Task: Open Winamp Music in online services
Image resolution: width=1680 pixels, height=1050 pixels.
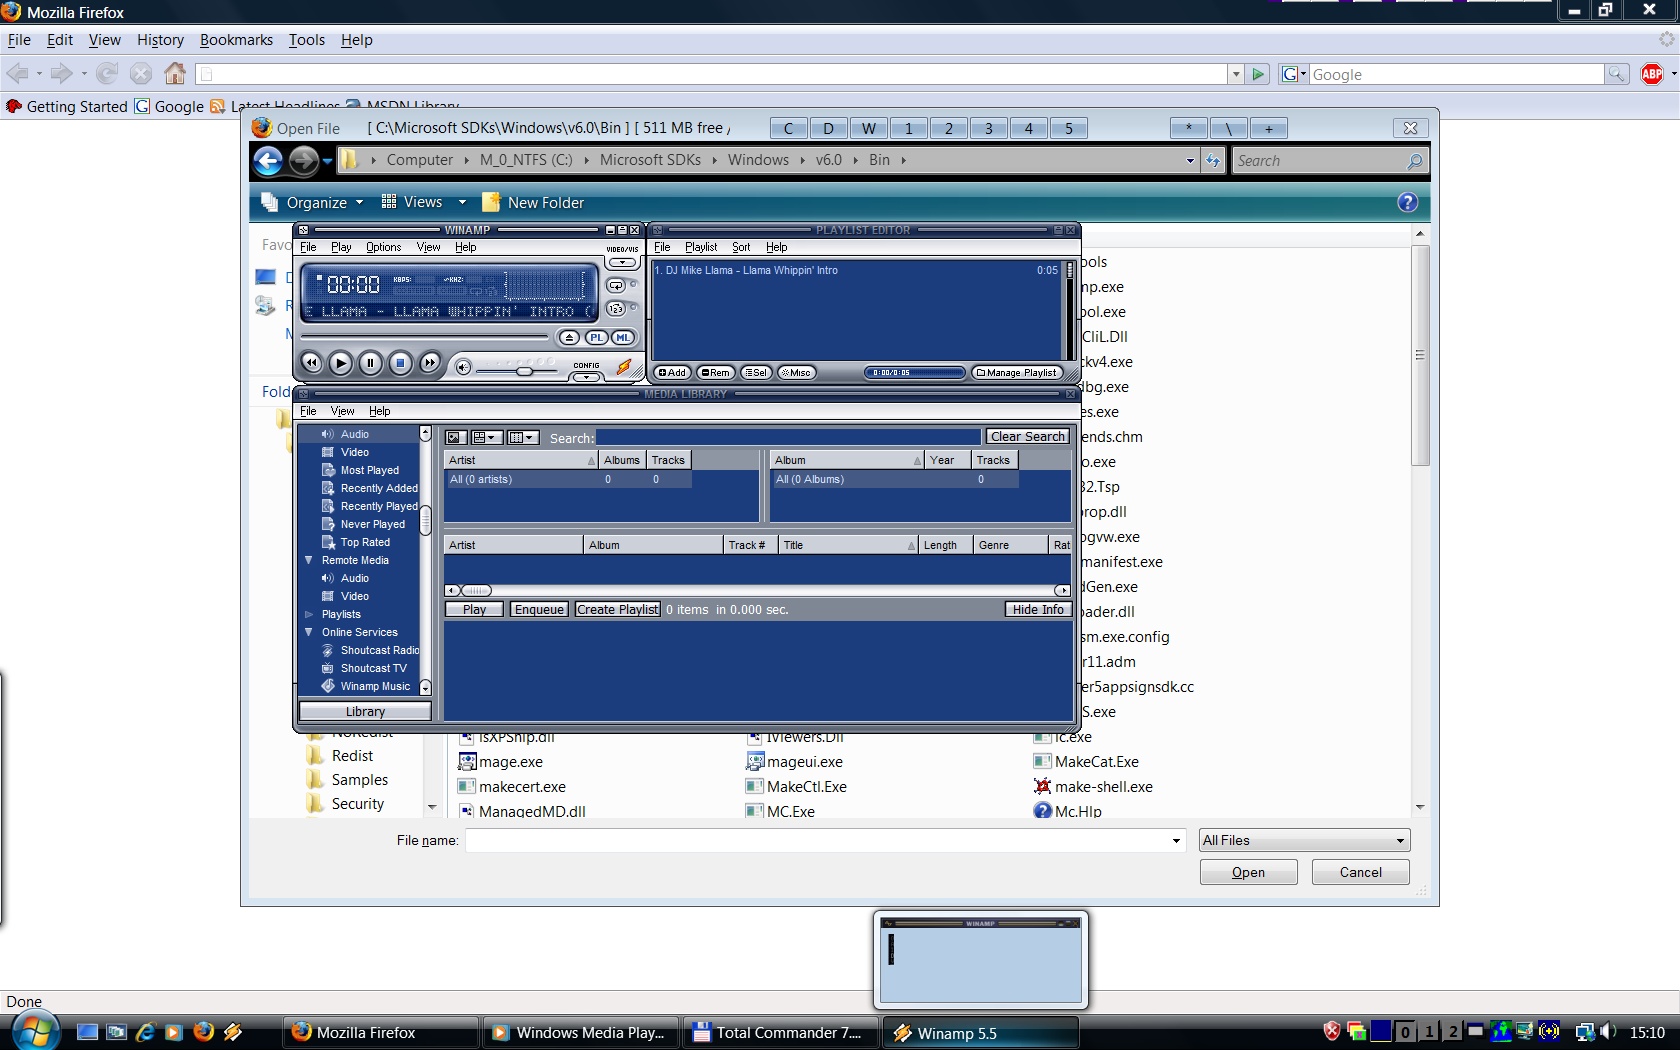Action: pyautogui.click(x=375, y=686)
